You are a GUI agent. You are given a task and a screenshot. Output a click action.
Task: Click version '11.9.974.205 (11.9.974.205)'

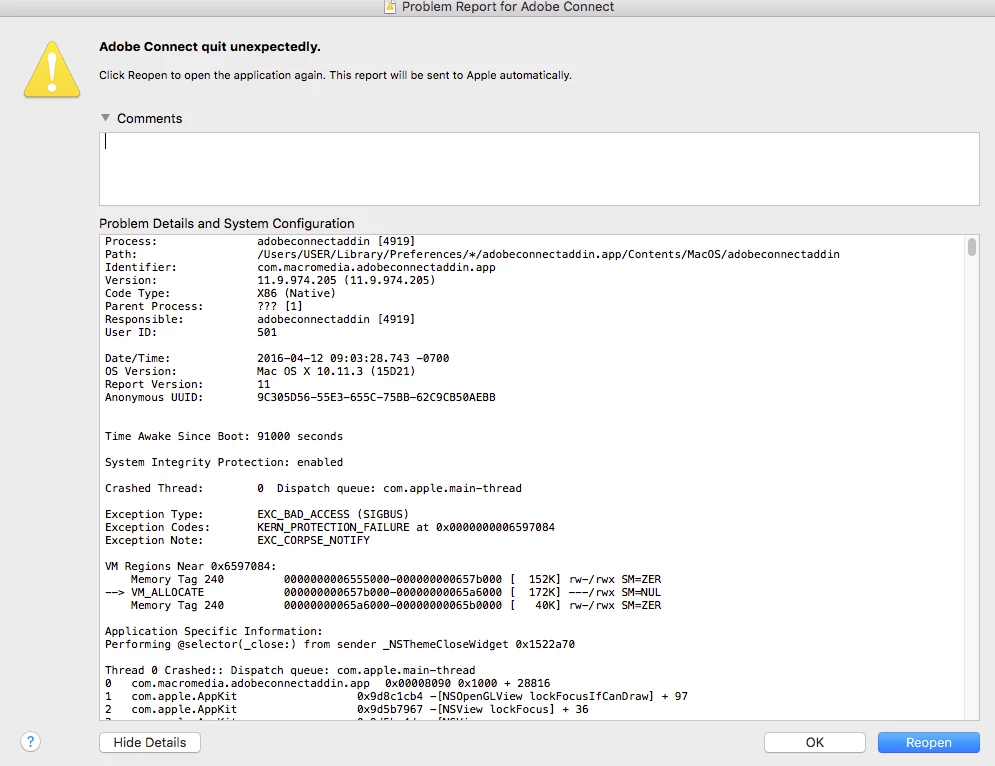(x=346, y=280)
